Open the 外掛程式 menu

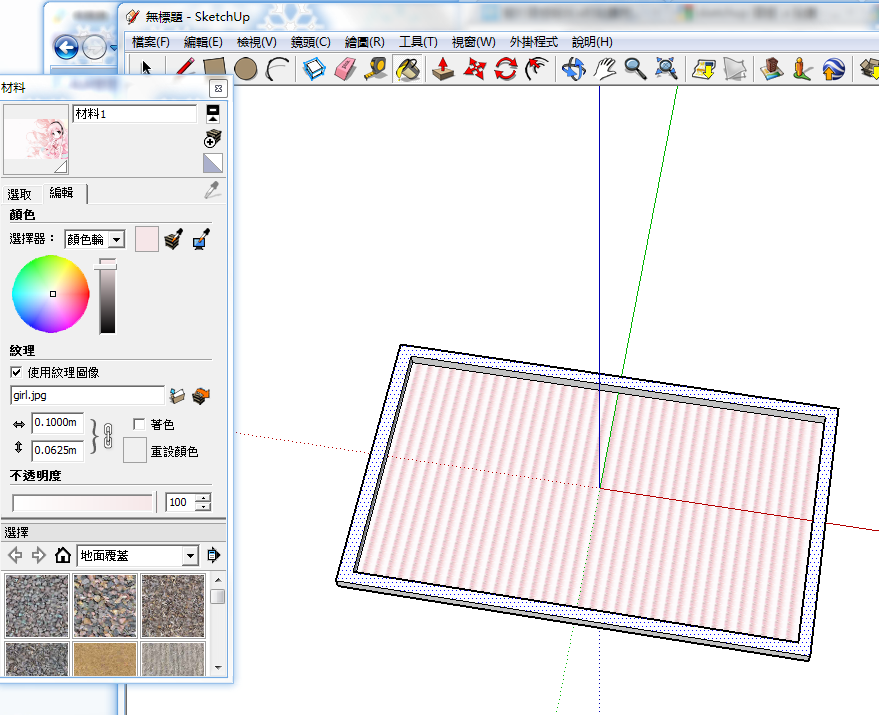(x=534, y=42)
